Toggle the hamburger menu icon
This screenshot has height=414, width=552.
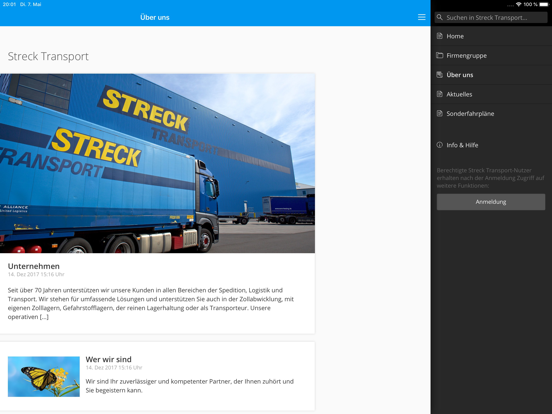coord(421,17)
